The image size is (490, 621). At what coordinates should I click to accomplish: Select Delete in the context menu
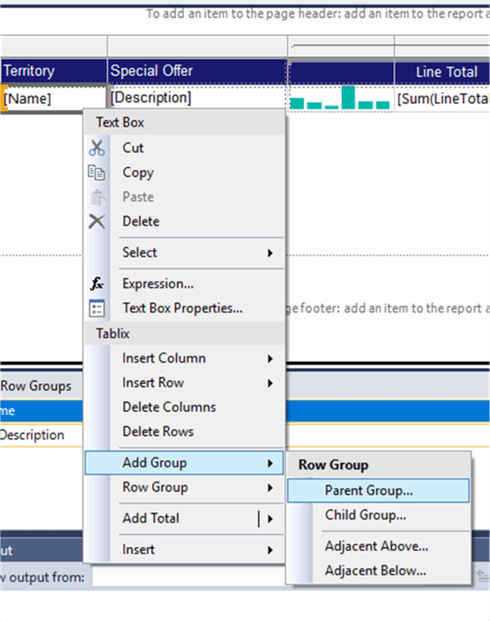pos(185,221)
